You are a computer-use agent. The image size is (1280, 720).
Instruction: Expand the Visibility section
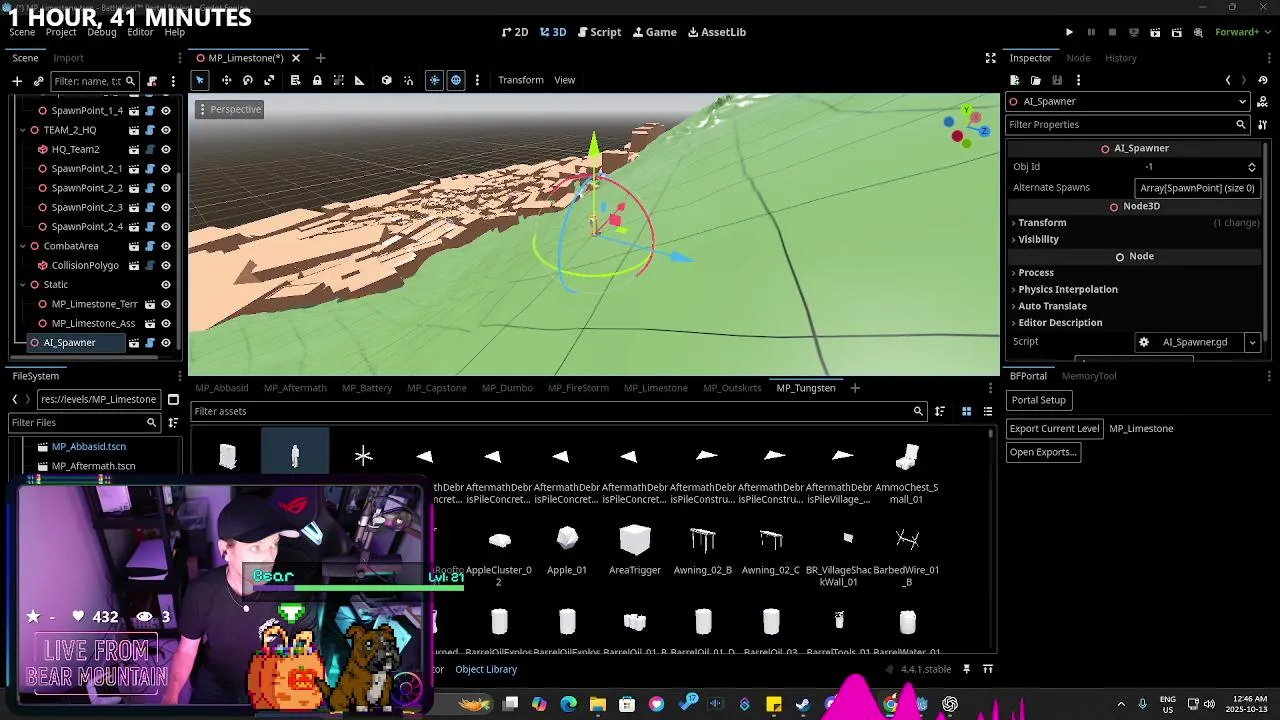(1136, 239)
